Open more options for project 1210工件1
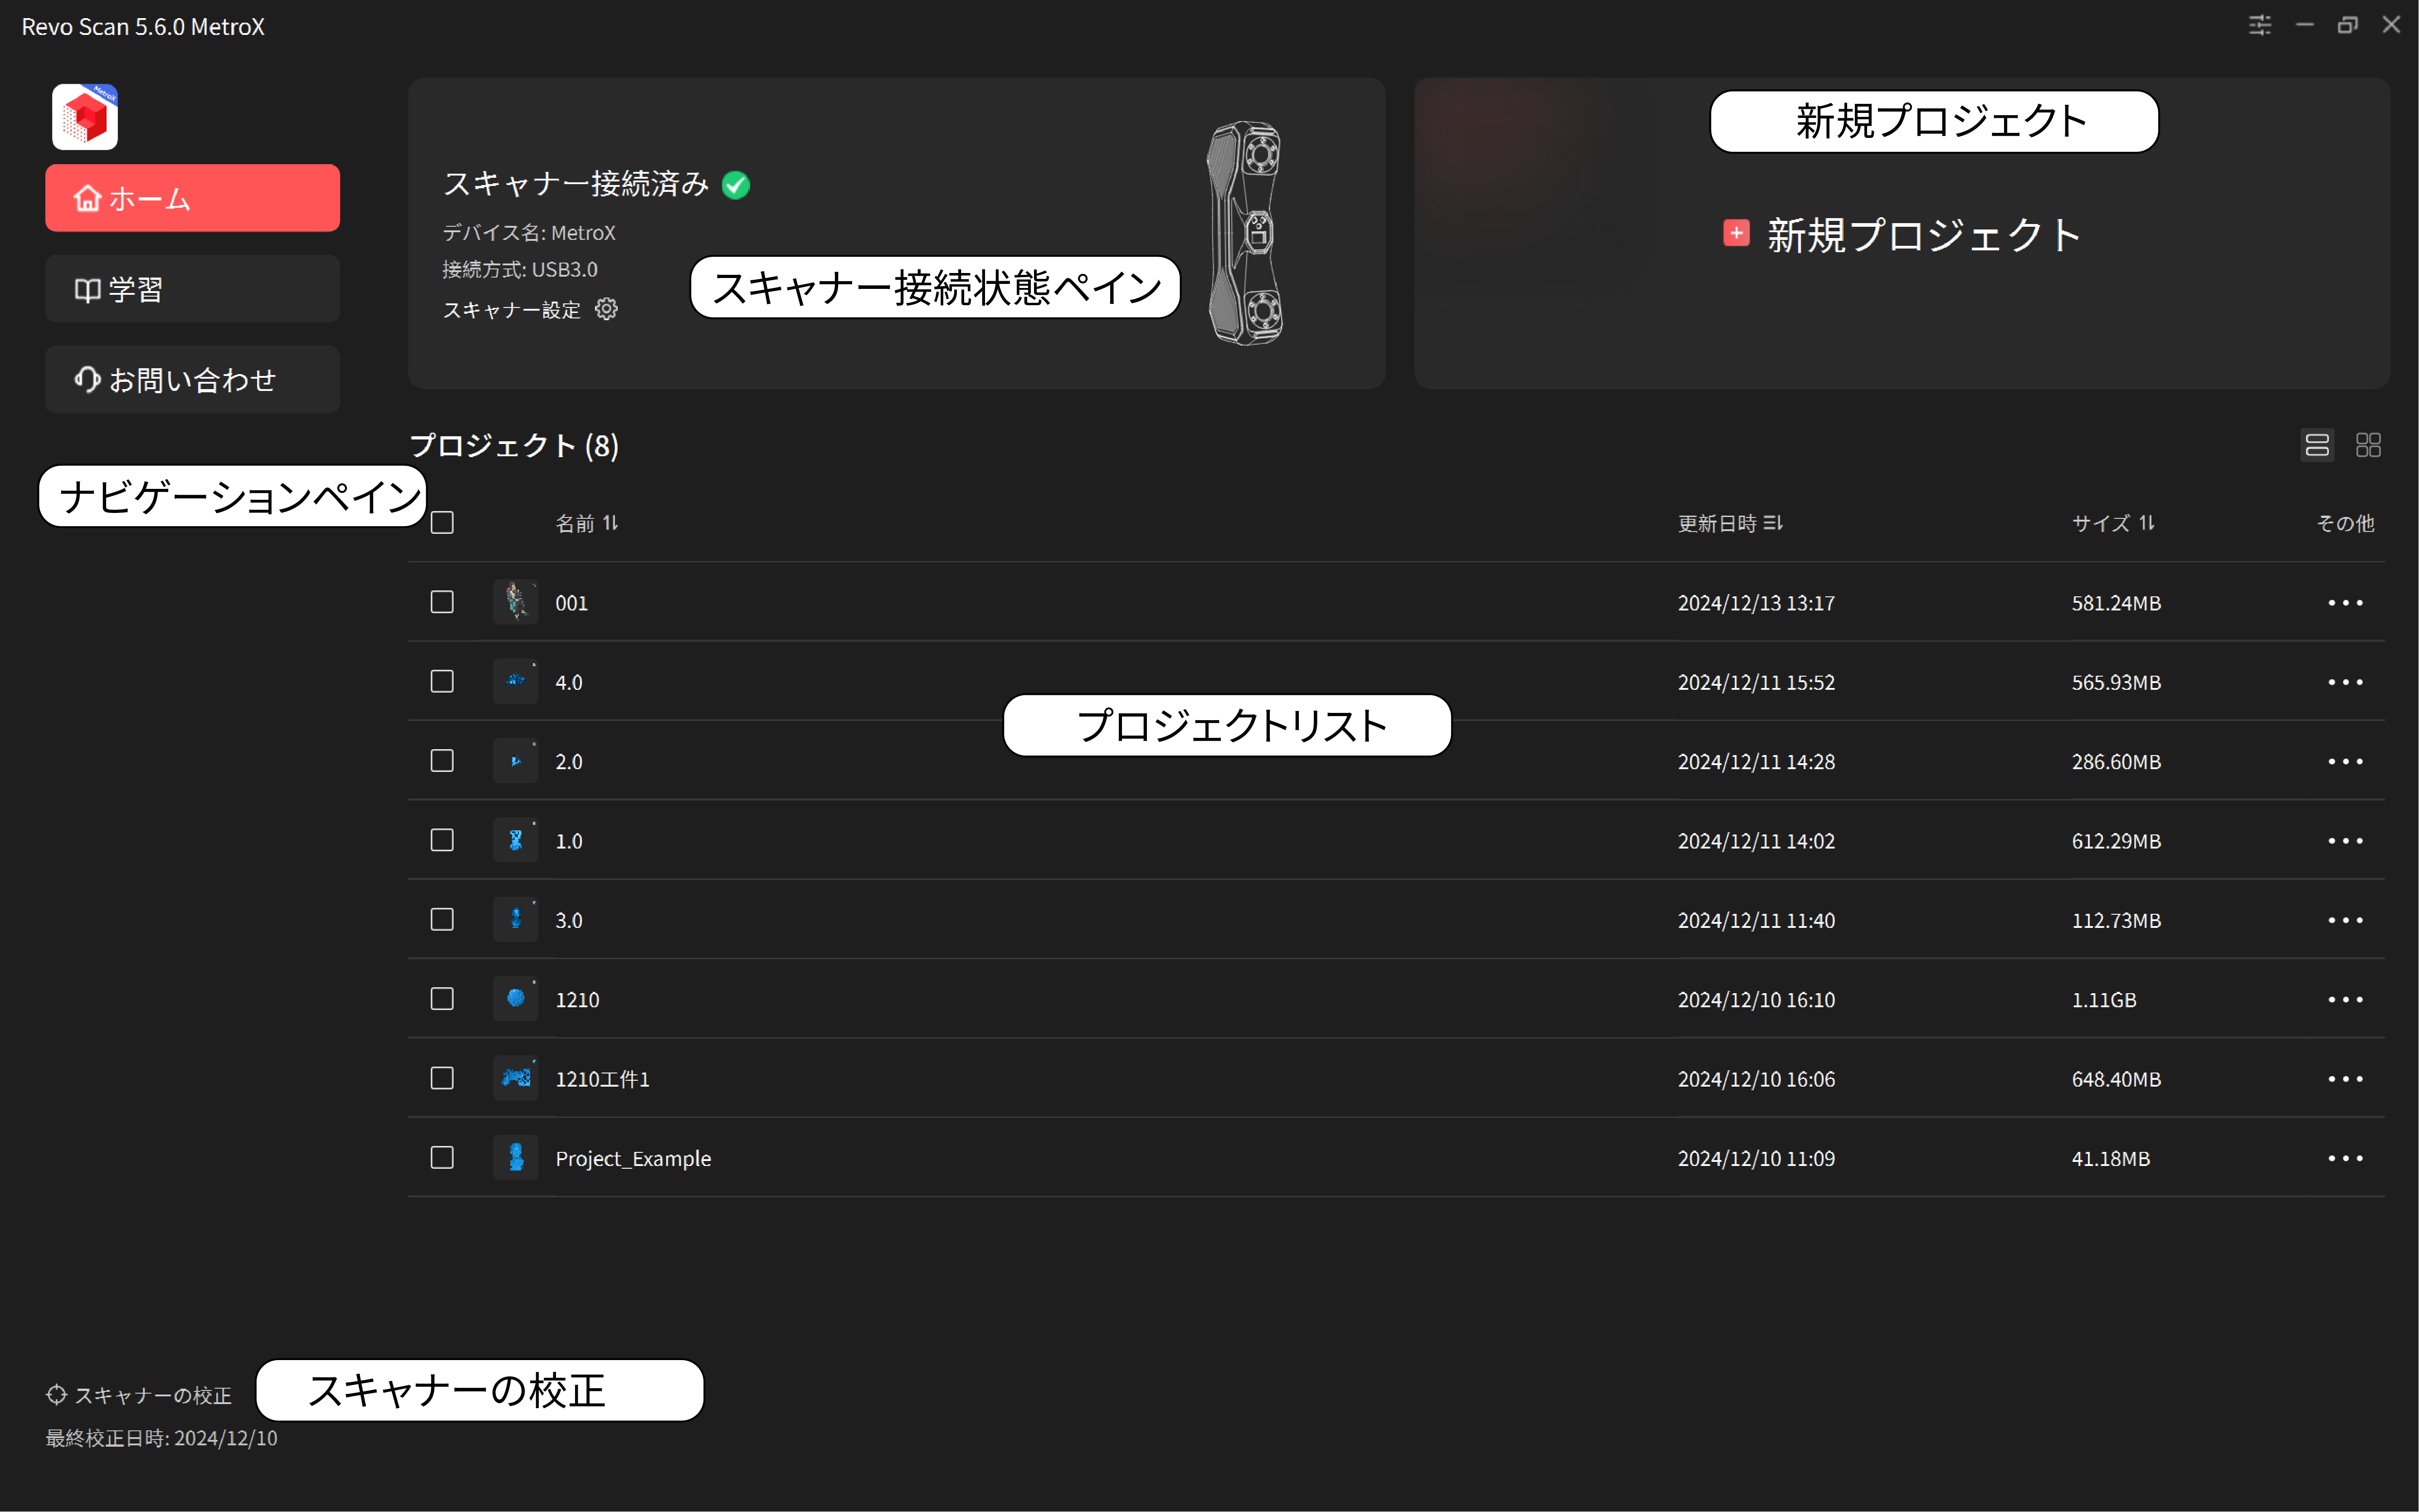Screen dimensions: 2419x1512 [2345, 1079]
